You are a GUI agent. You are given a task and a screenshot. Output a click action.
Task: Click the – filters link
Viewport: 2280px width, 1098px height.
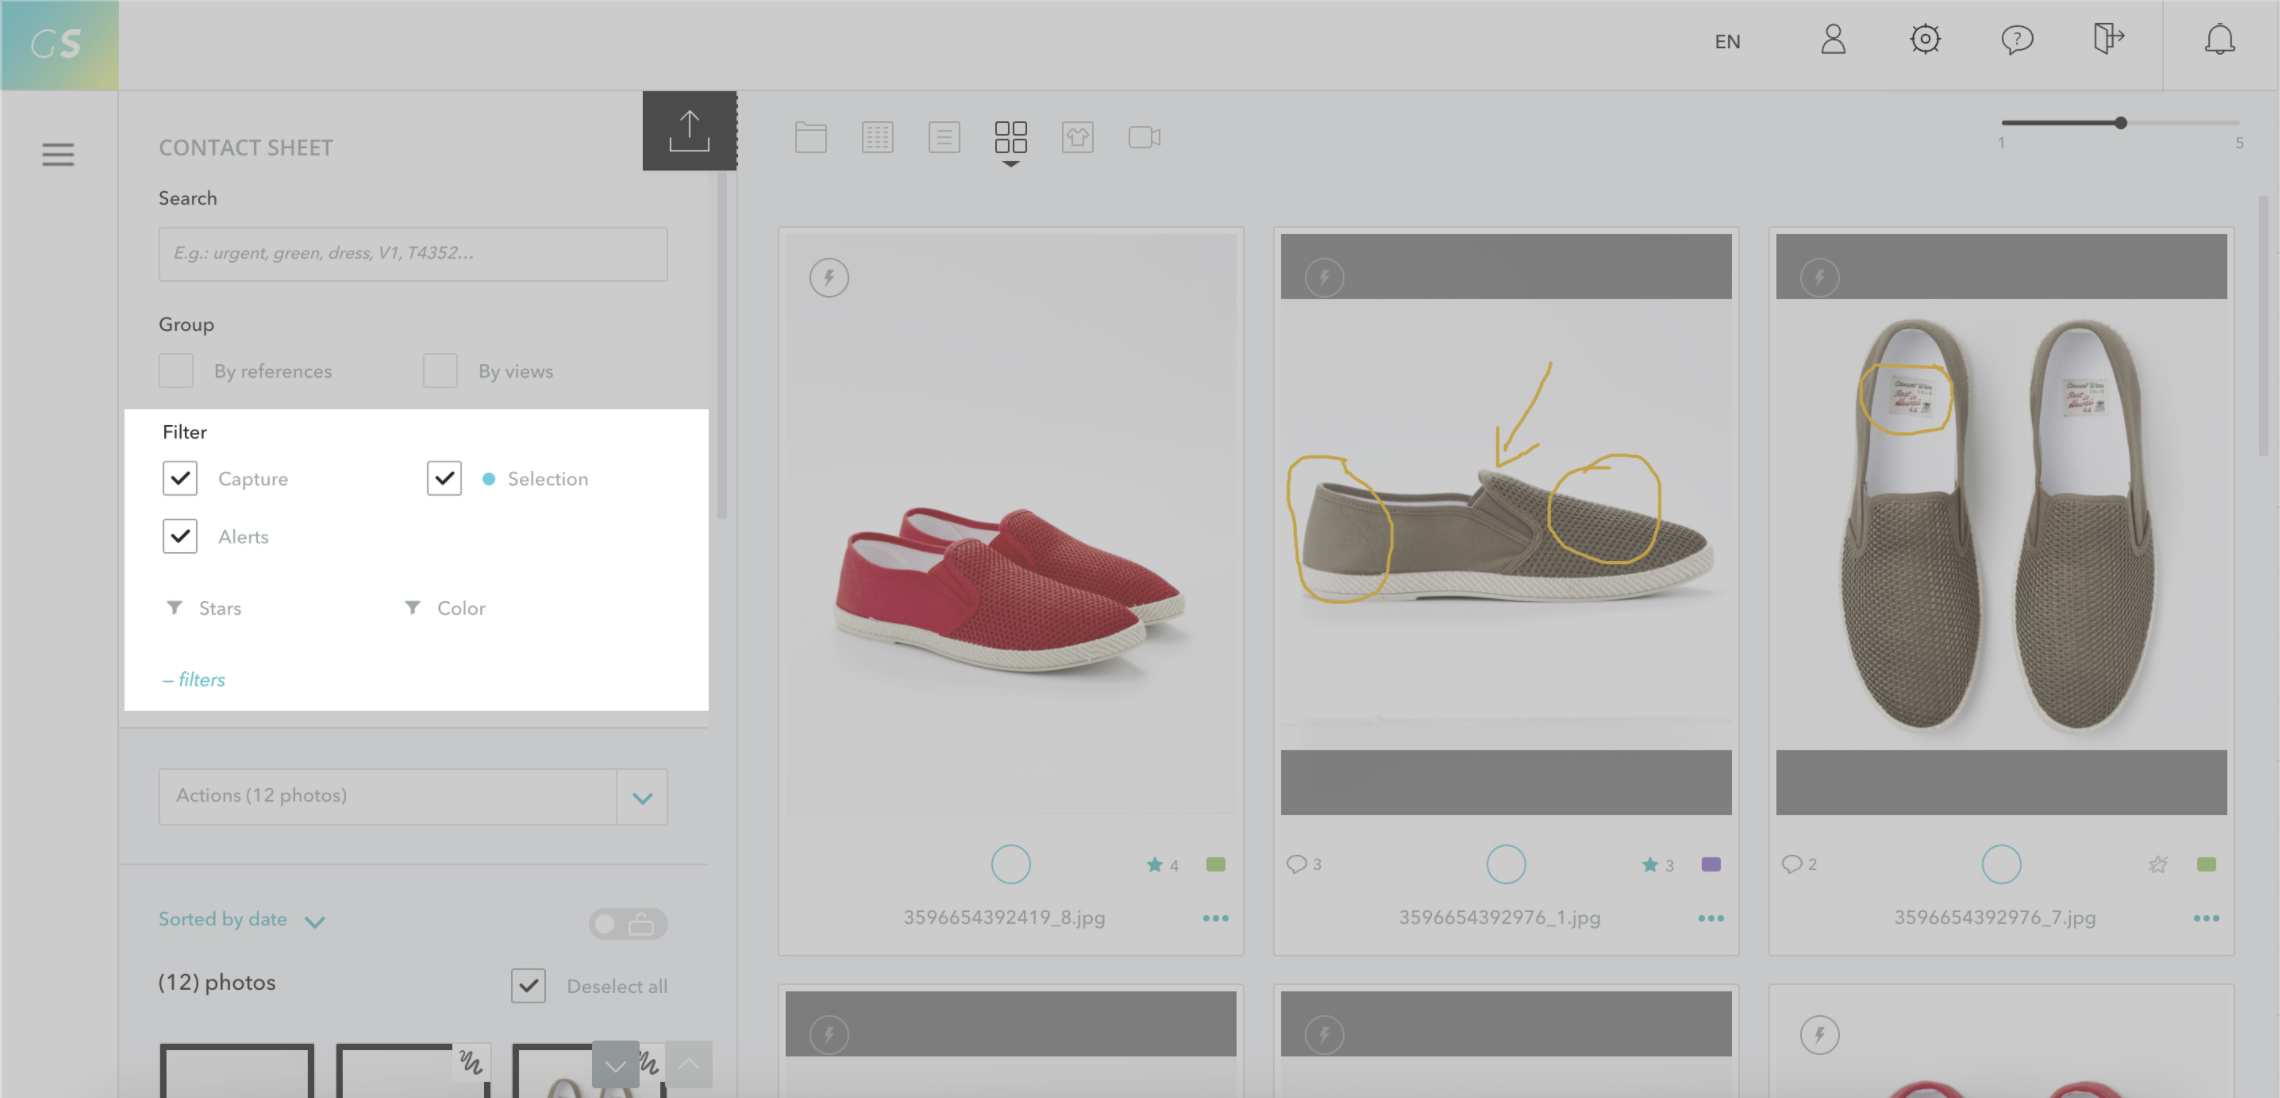[x=194, y=680]
